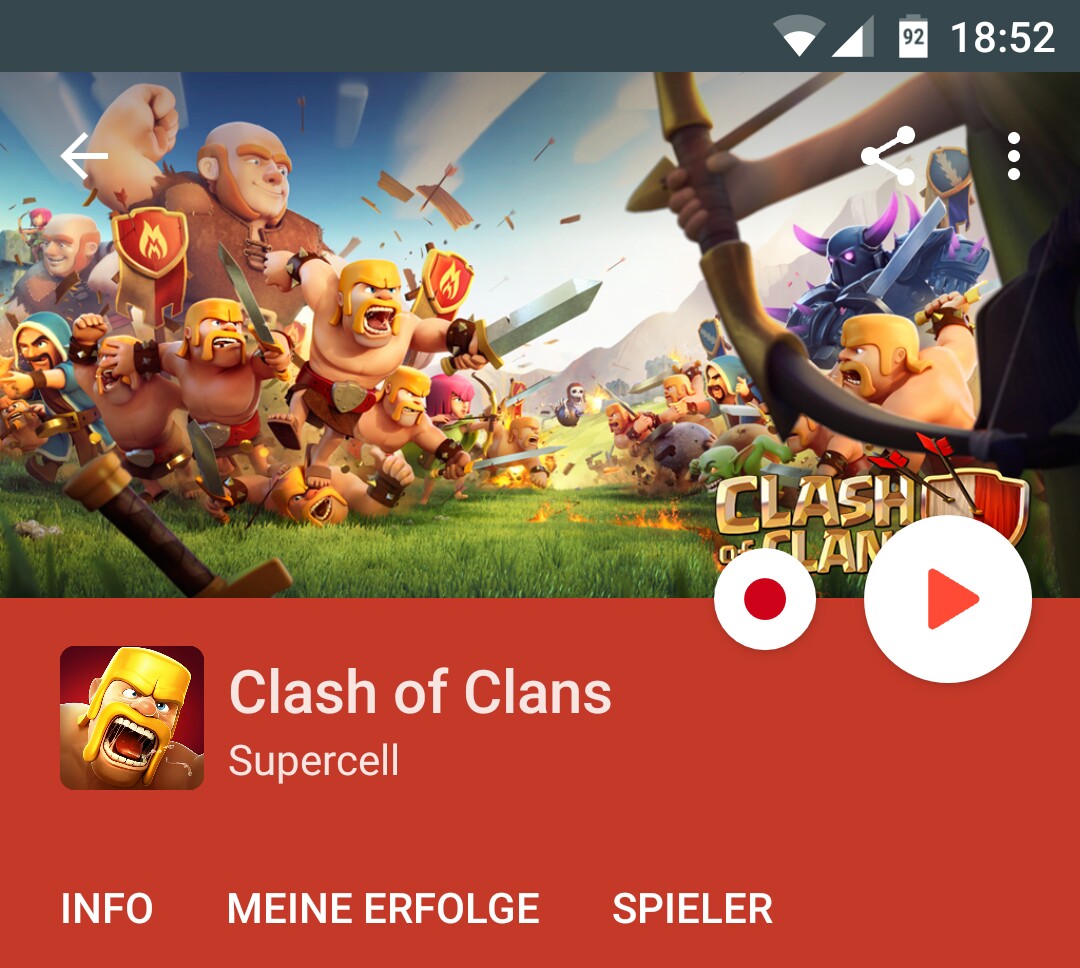
Task: Tap the 18:52 clock
Action: click(x=1002, y=37)
